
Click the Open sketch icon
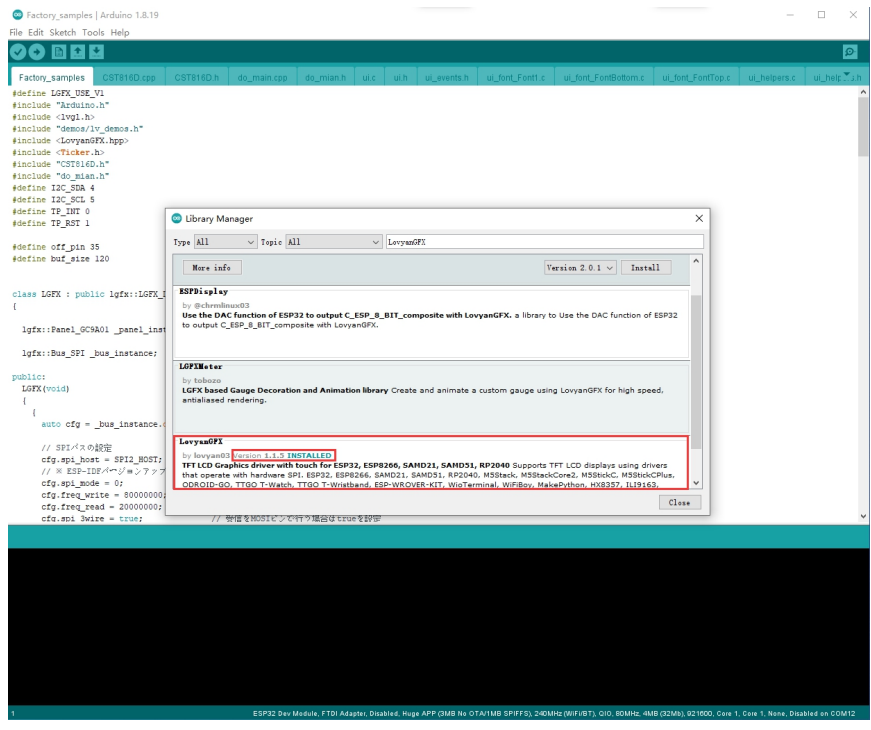pos(77,51)
